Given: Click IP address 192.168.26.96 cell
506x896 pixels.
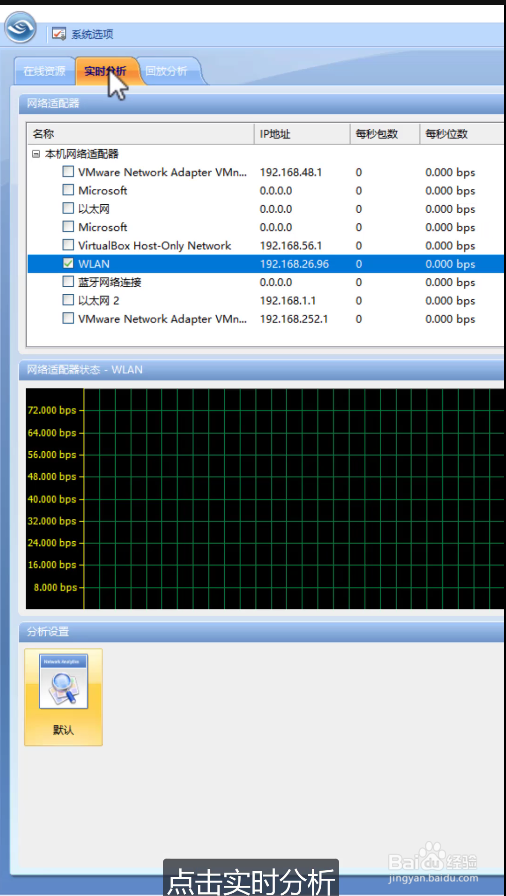Looking at the screenshot, I should [294, 264].
